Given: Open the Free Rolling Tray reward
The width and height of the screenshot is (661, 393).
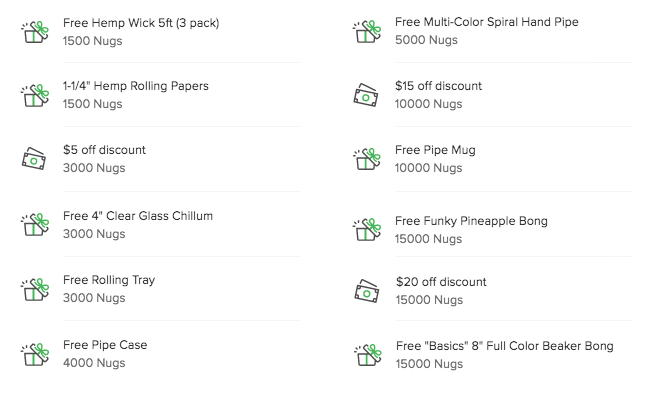Looking at the screenshot, I should 109,280.
